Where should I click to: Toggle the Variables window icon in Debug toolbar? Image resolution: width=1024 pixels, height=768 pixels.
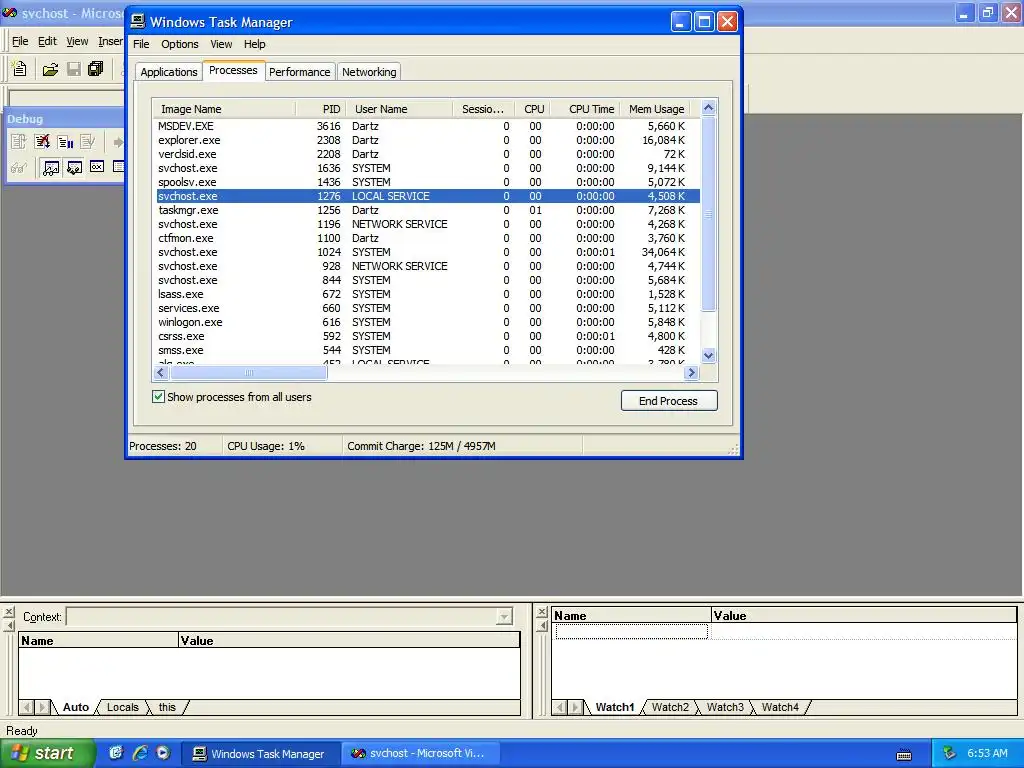(x=74, y=168)
